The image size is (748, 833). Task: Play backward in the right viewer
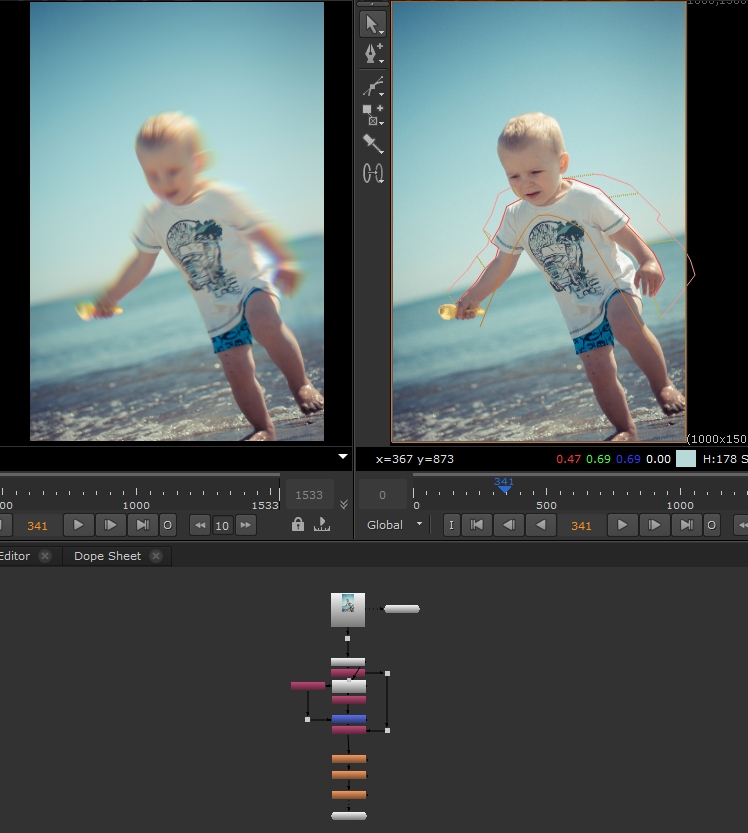[x=541, y=525]
